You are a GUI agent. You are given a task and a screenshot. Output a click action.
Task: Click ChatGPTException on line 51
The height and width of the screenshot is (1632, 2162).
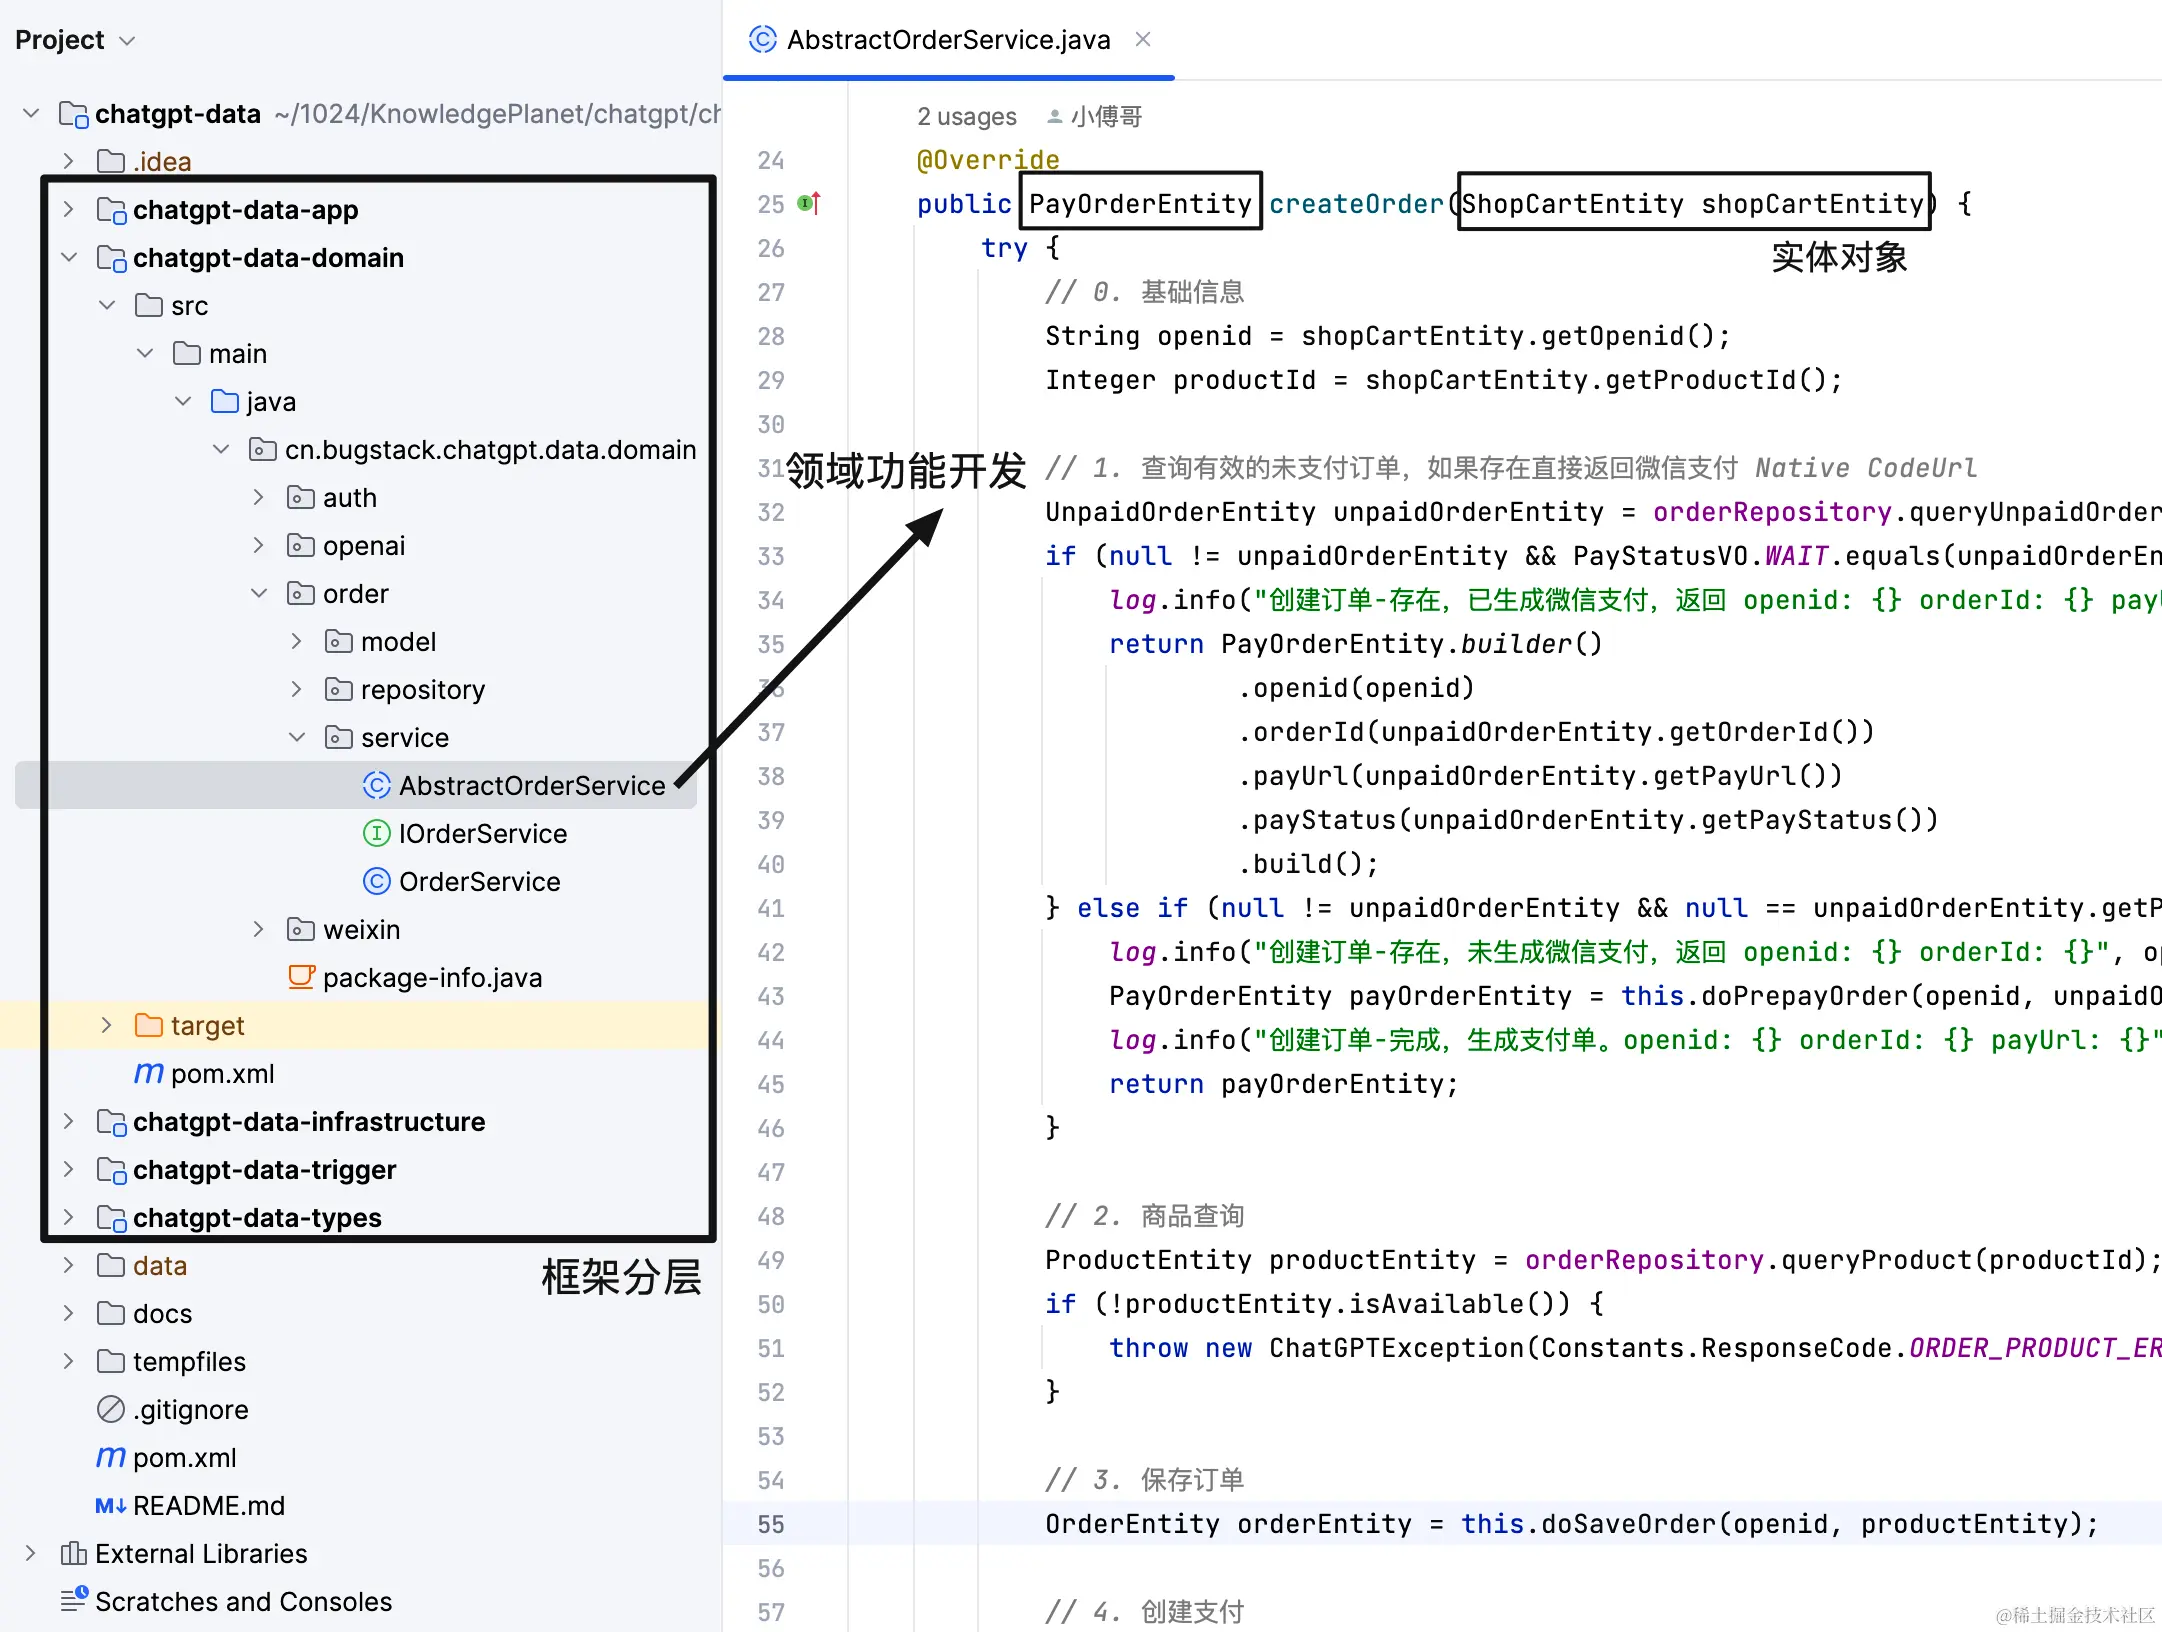coord(1396,1348)
